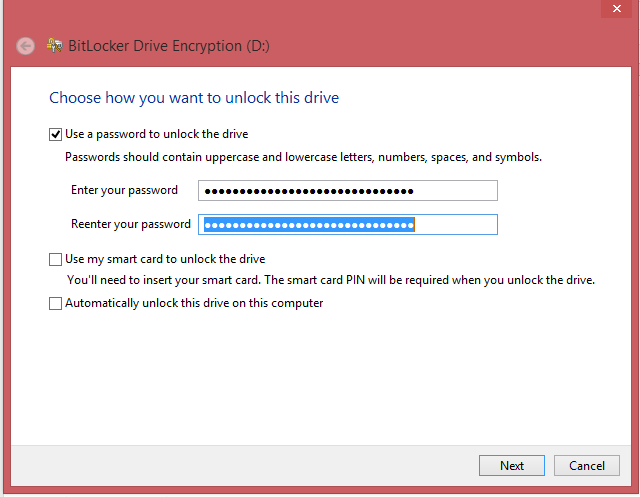The height and width of the screenshot is (497, 640).
Task: Click the BitLocker key-and-lock icon
Action: (x=54, y=45)
